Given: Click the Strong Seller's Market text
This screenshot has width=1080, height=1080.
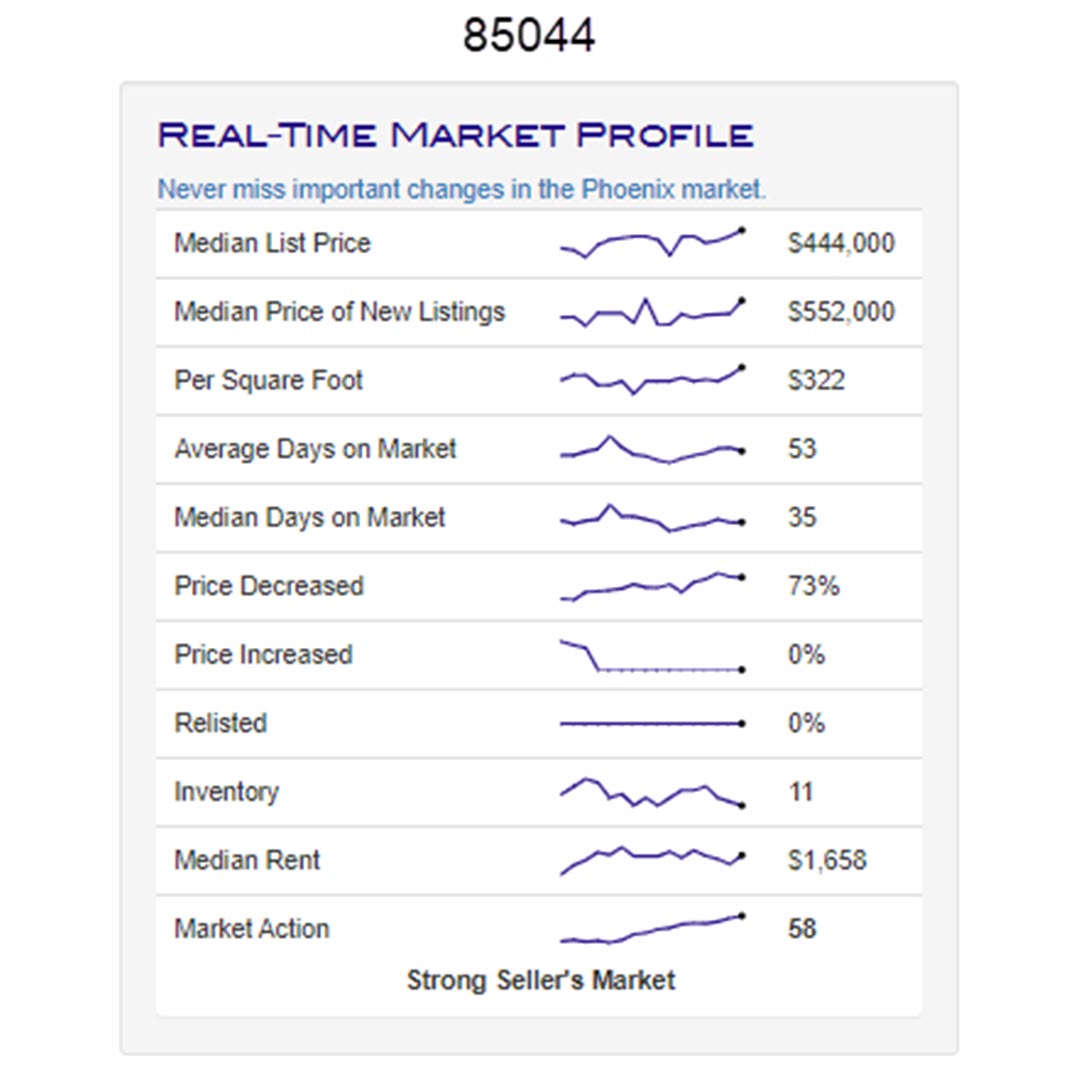Looking at the screenshot, I should pos(540,980).
